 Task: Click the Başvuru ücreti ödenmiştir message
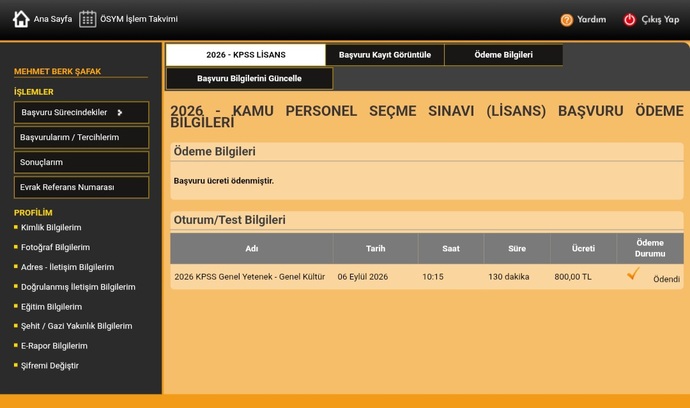pos(224,181)
